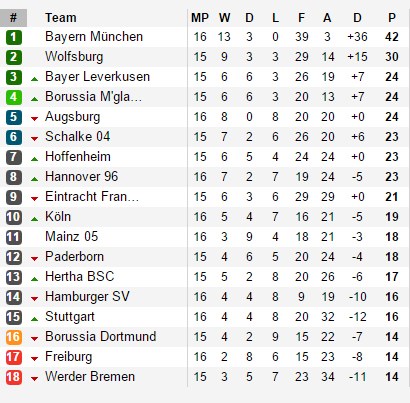Sort by MP matches played header

tap(200, 18)
